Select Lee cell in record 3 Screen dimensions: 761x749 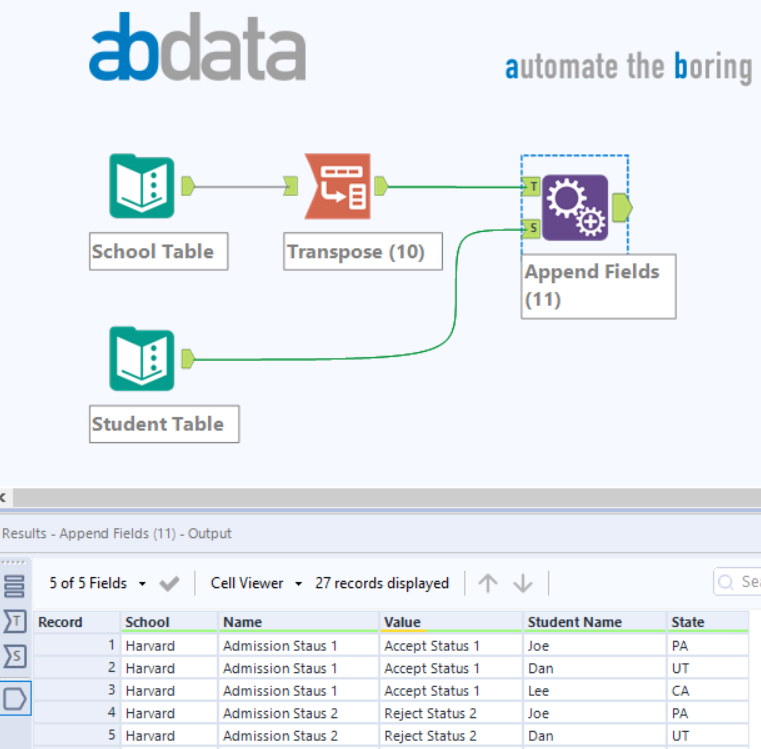[x=594, y=691]
